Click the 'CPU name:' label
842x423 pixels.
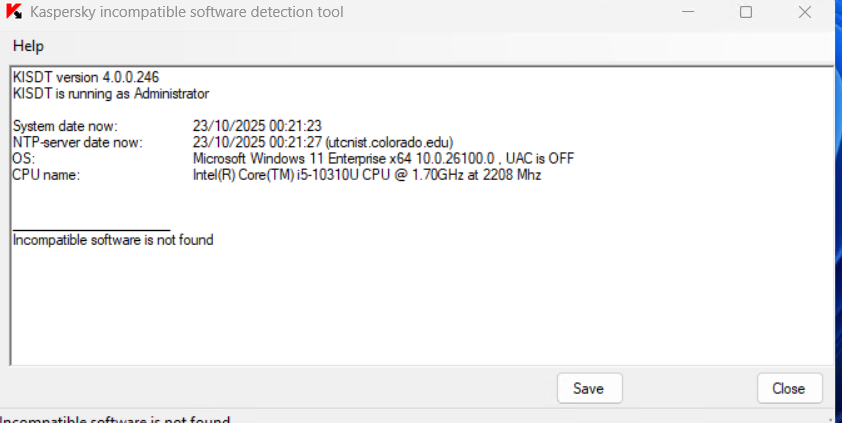click(45, 174)
